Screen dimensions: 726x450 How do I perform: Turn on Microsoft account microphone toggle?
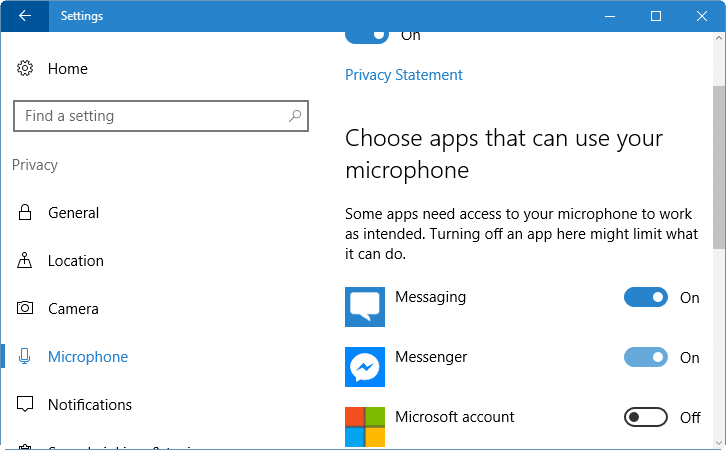[x=645, y=417]
